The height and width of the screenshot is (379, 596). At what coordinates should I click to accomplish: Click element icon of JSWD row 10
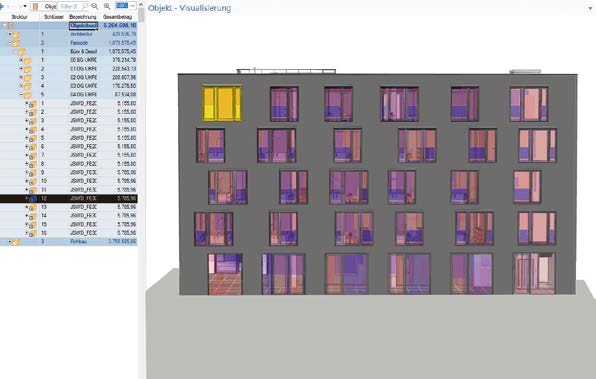point(33,181)
